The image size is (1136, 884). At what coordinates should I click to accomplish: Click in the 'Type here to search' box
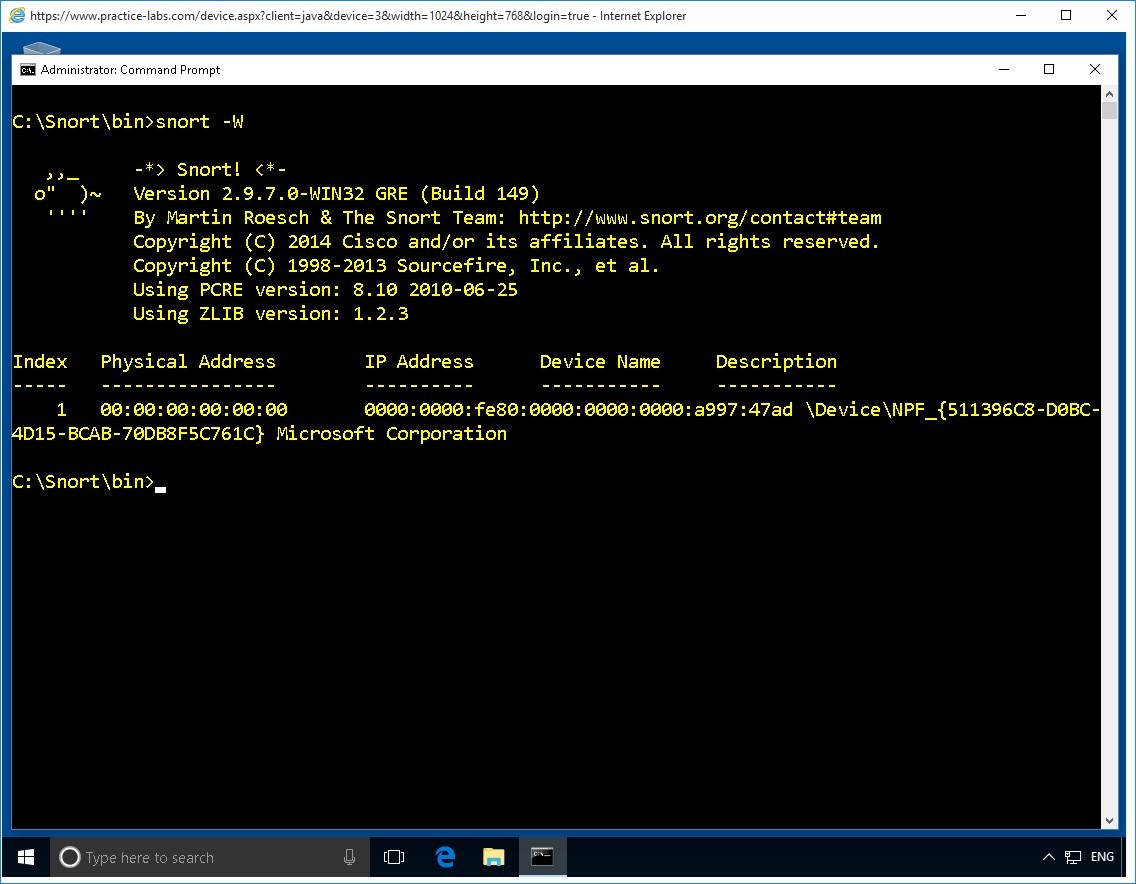coord(200,857)
